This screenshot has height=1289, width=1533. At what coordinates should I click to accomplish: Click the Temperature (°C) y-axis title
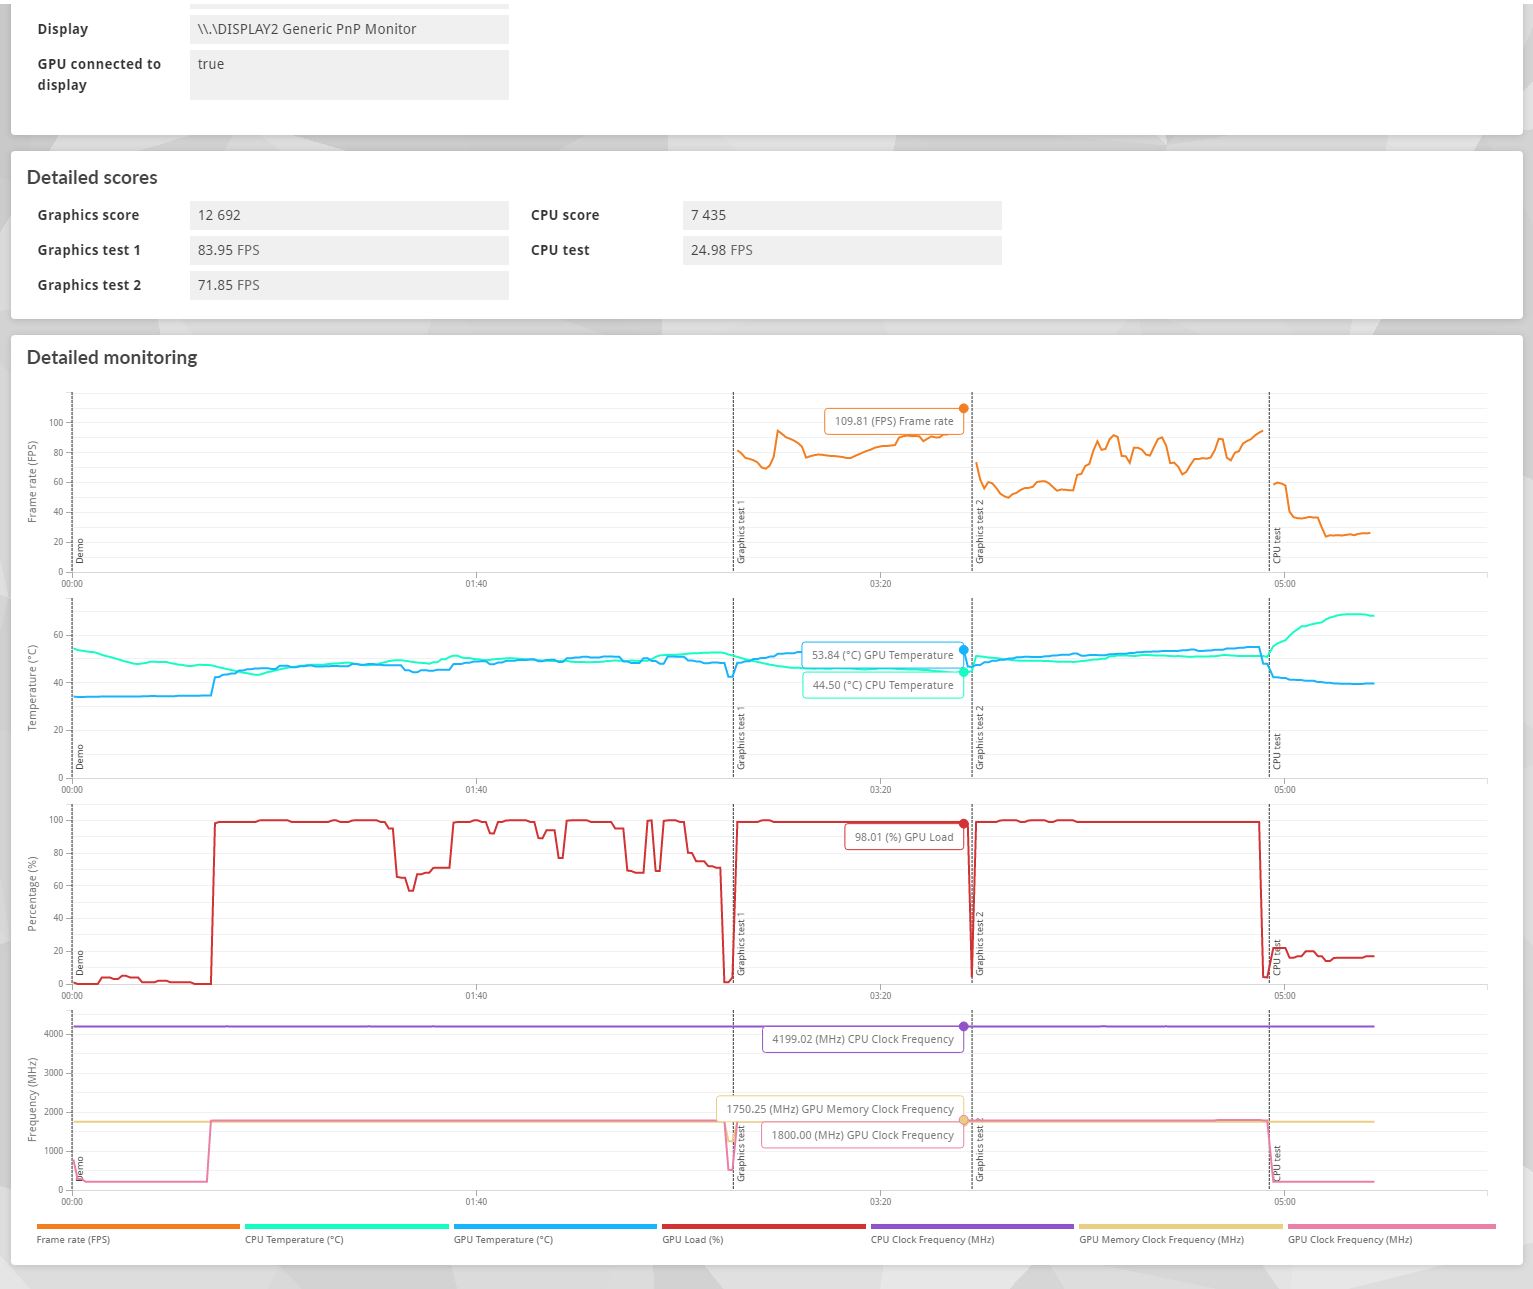32,688
